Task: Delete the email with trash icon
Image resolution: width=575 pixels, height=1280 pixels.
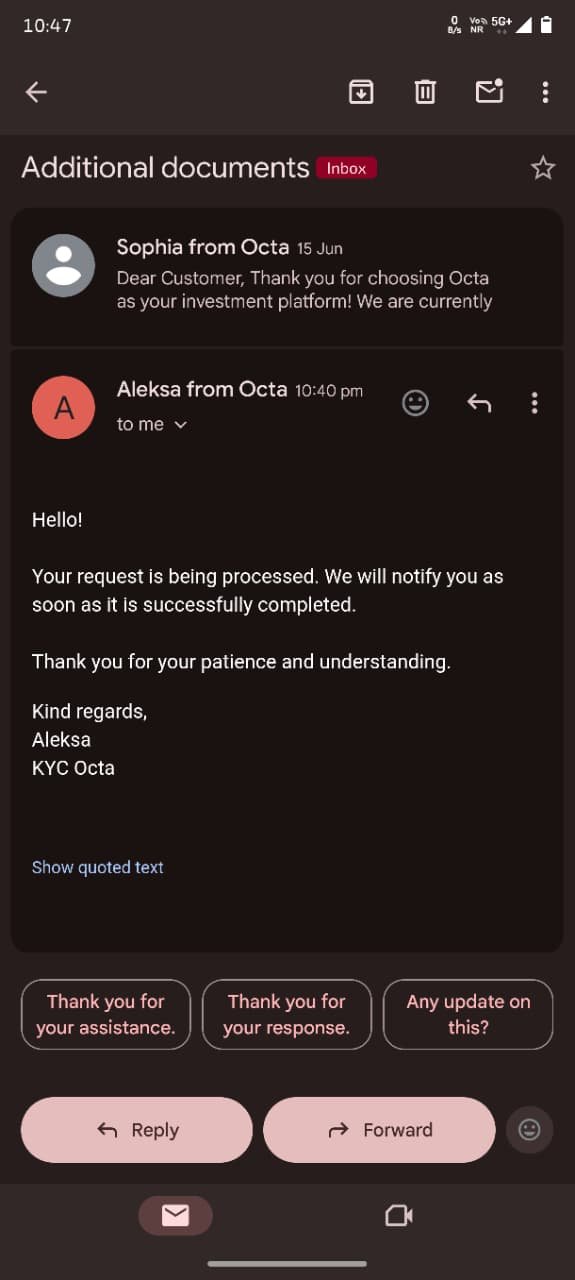Action: 425,92
